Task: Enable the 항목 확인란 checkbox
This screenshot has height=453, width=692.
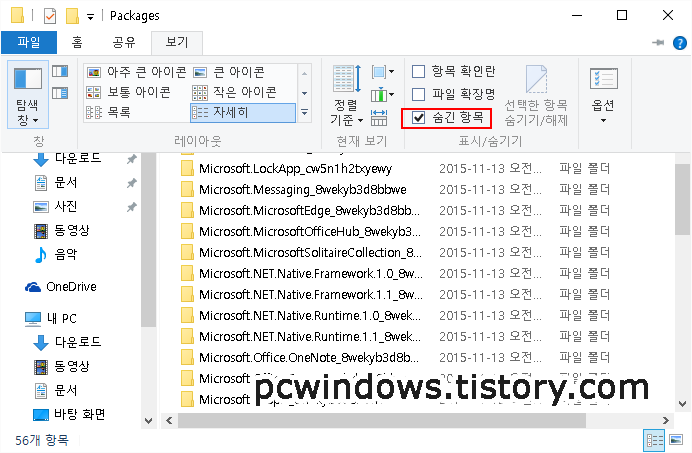Action: coord(418,71)
